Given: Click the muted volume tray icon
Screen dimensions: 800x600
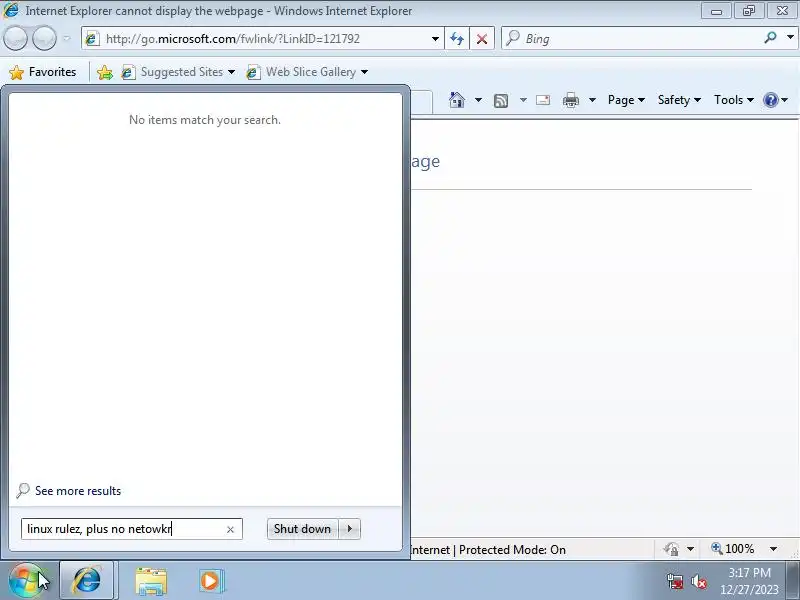Looking at the screenshot, I should coord(698,581).
